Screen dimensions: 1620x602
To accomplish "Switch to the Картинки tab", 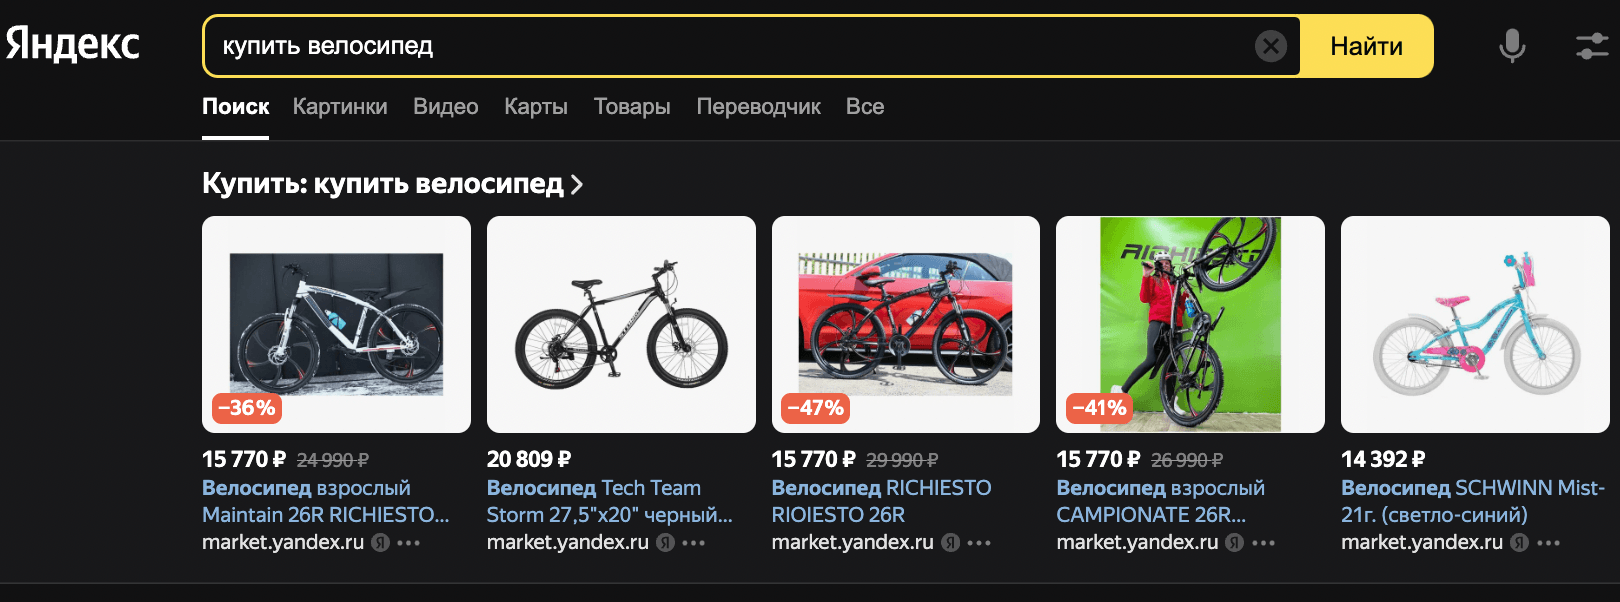I will (x=340, y=107).
